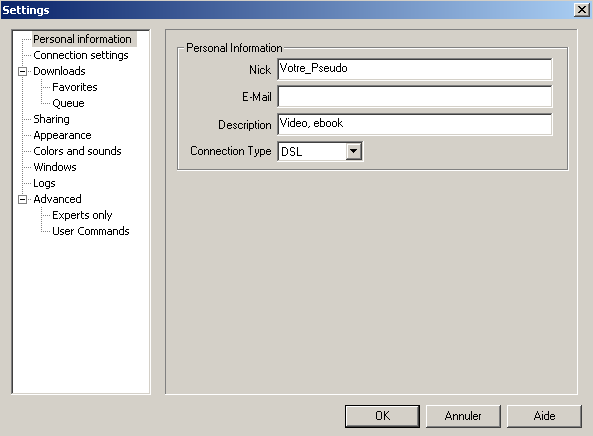Select Experts only under Advanced
The image size is (593, 436).
82,215
